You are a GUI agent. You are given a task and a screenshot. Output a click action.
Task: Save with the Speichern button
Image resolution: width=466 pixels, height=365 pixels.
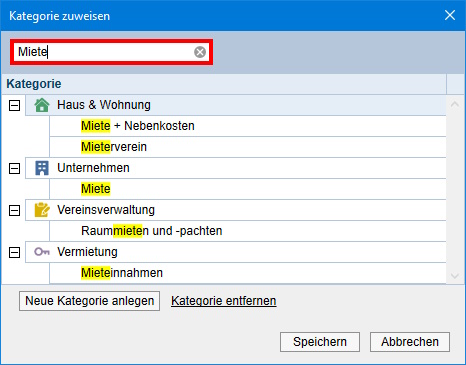click(320, 342)
